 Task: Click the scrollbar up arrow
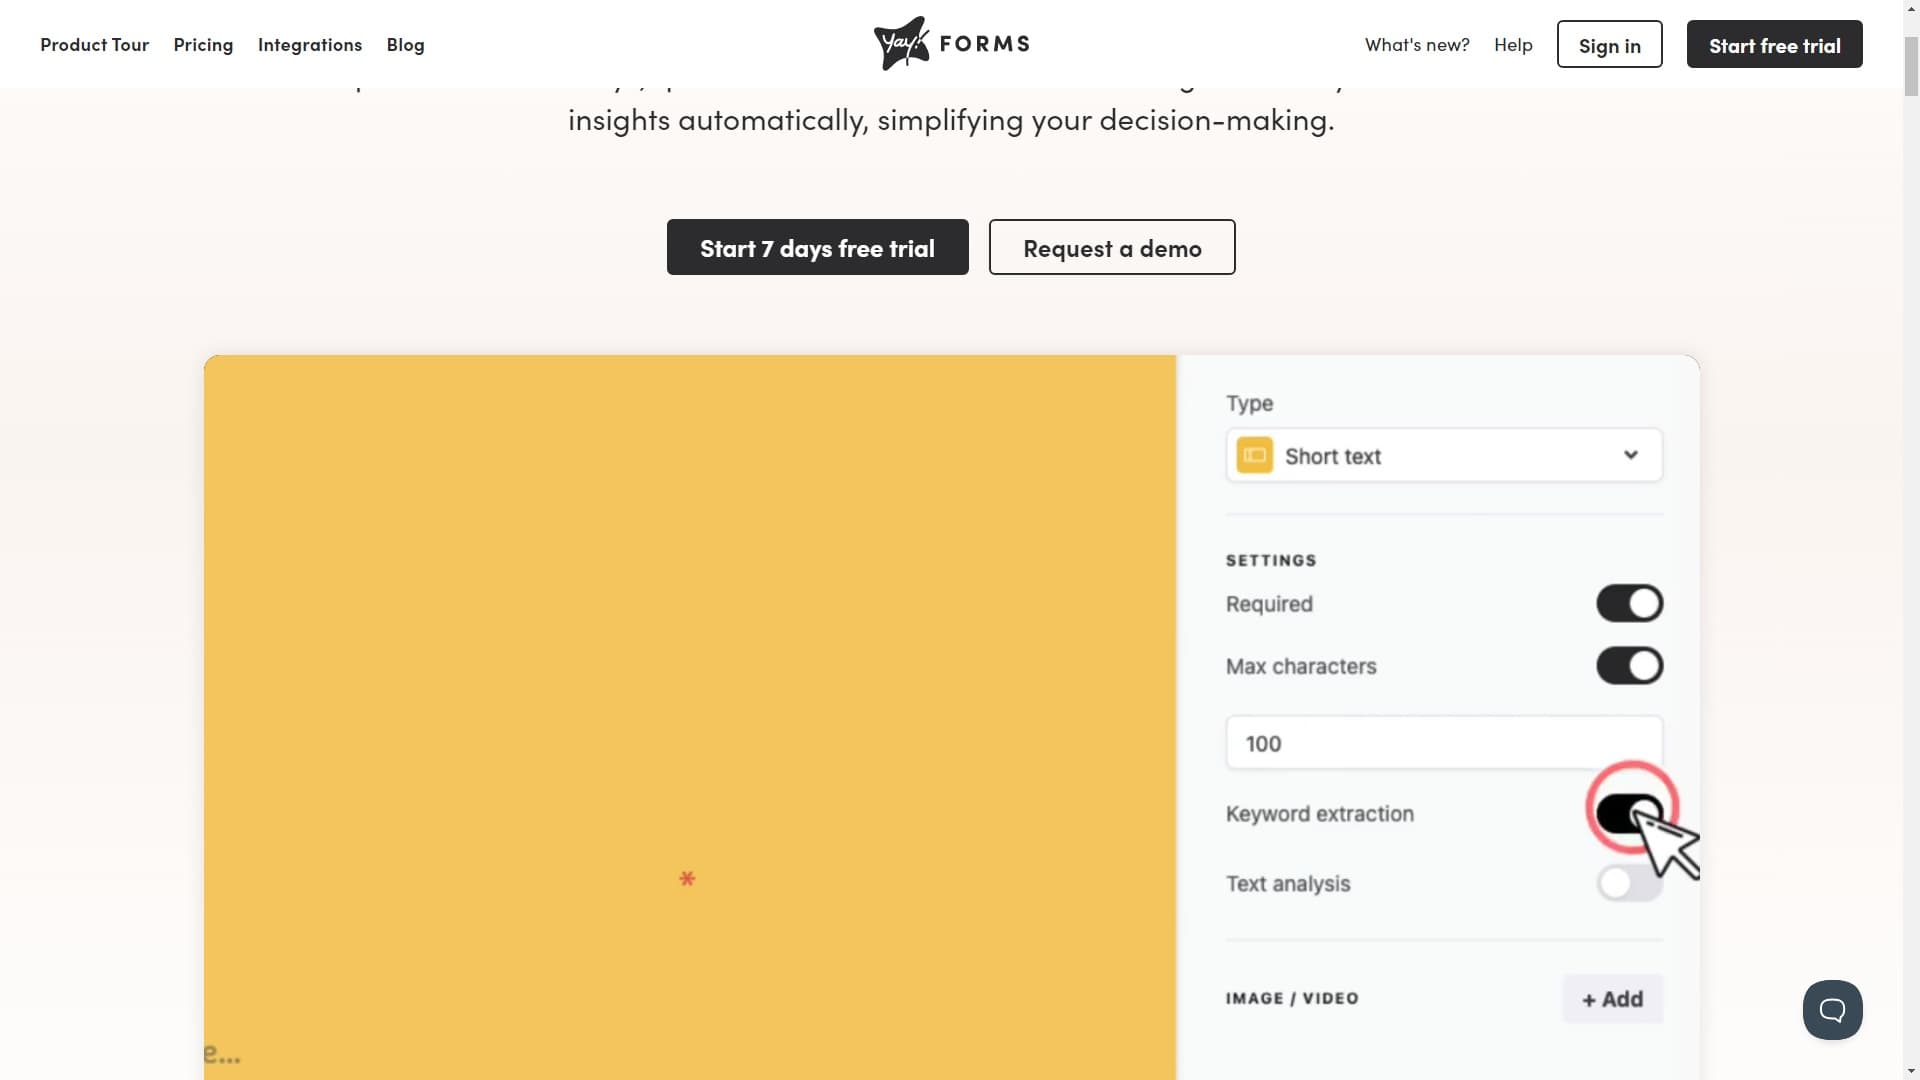click(x=1911, y=8)
